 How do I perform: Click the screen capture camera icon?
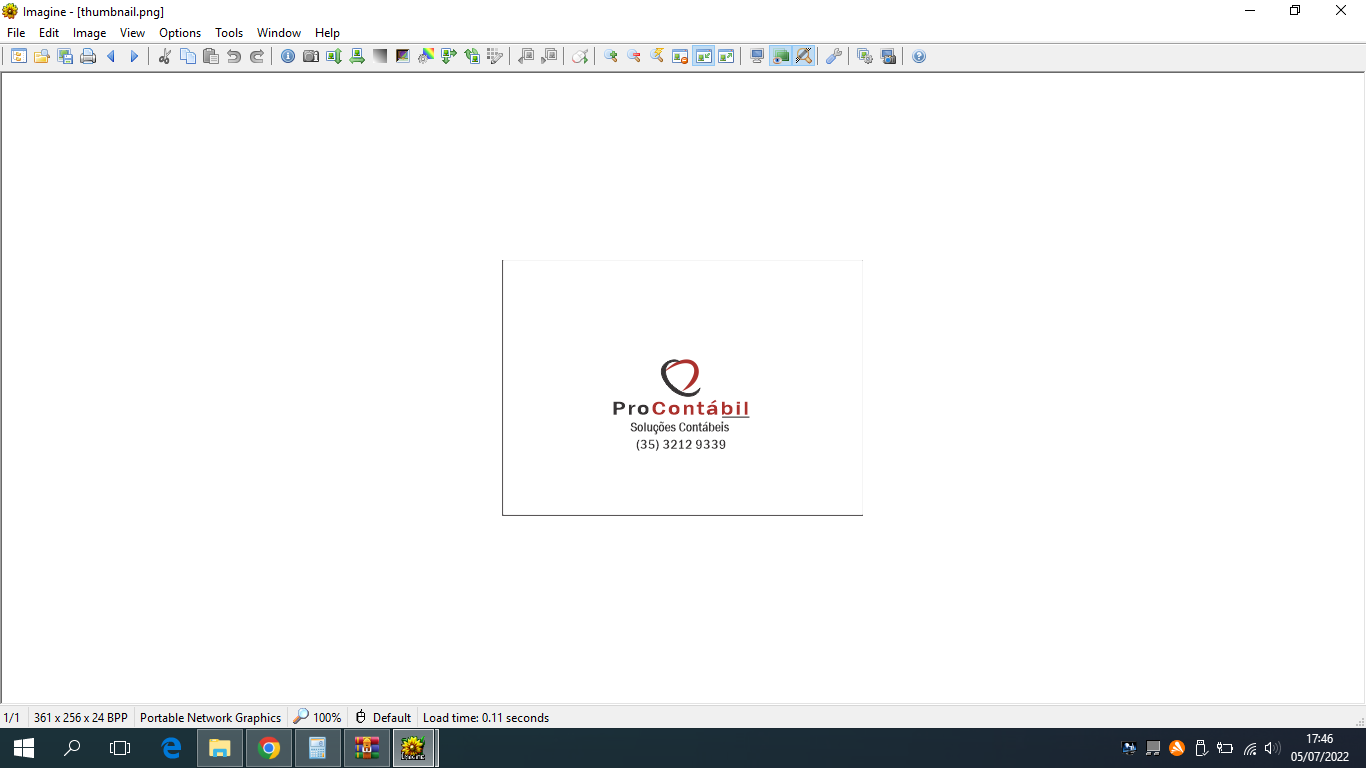(x=888, y=57)
